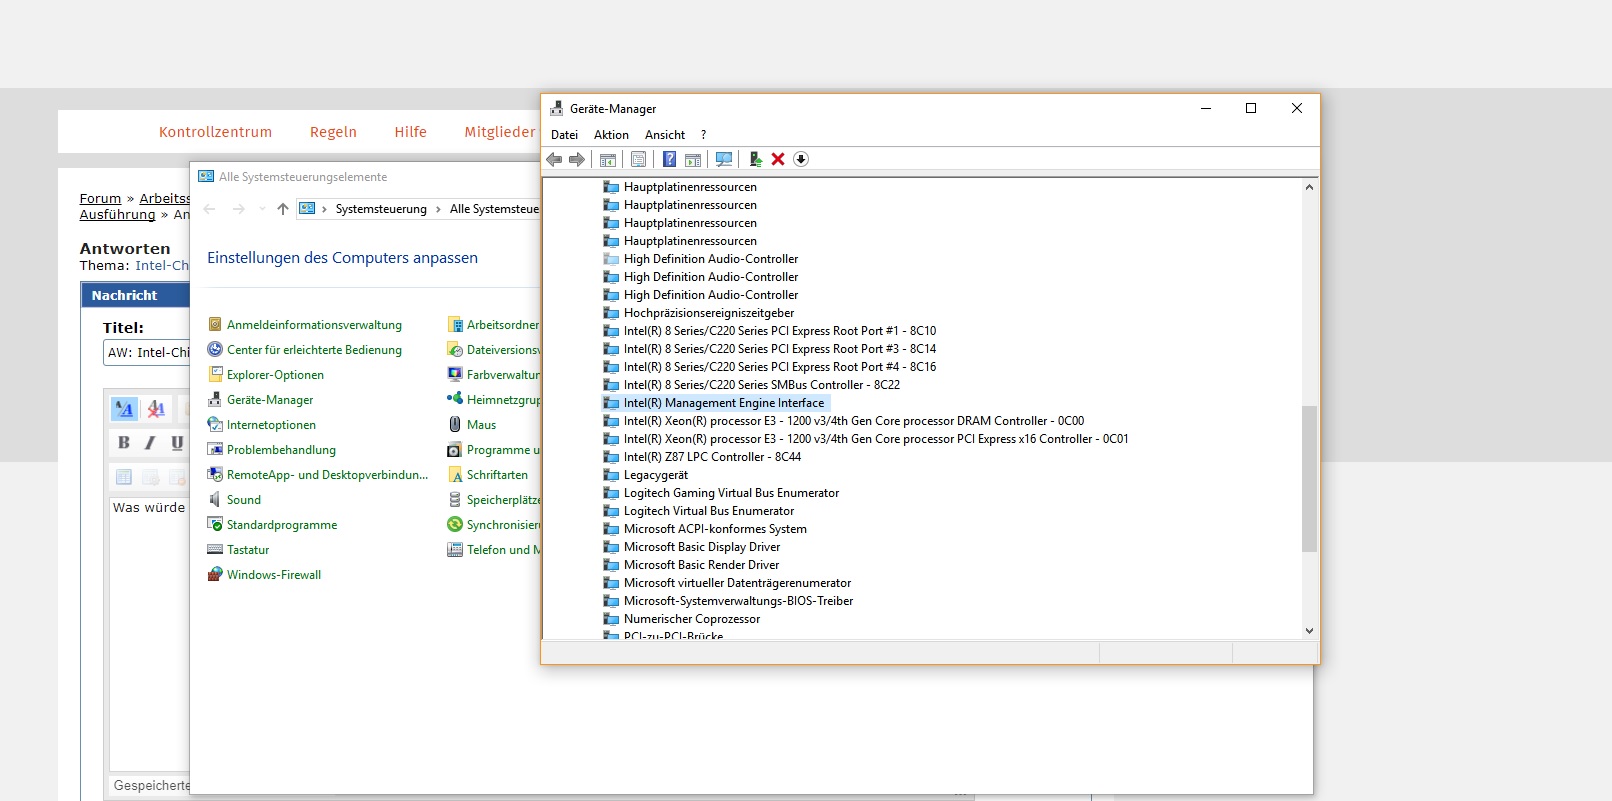The height and width of the screenshot is (801, 1612).
Task: Select Hochpräzisionsereigniszeitgeber device
Action: point(709,313)
